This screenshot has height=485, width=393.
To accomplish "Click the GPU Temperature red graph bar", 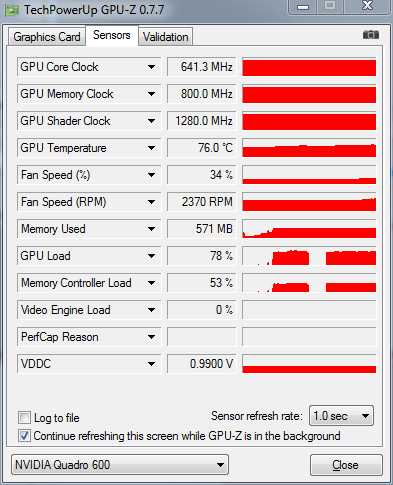I will pyautogui.click(x=309, y=148).
